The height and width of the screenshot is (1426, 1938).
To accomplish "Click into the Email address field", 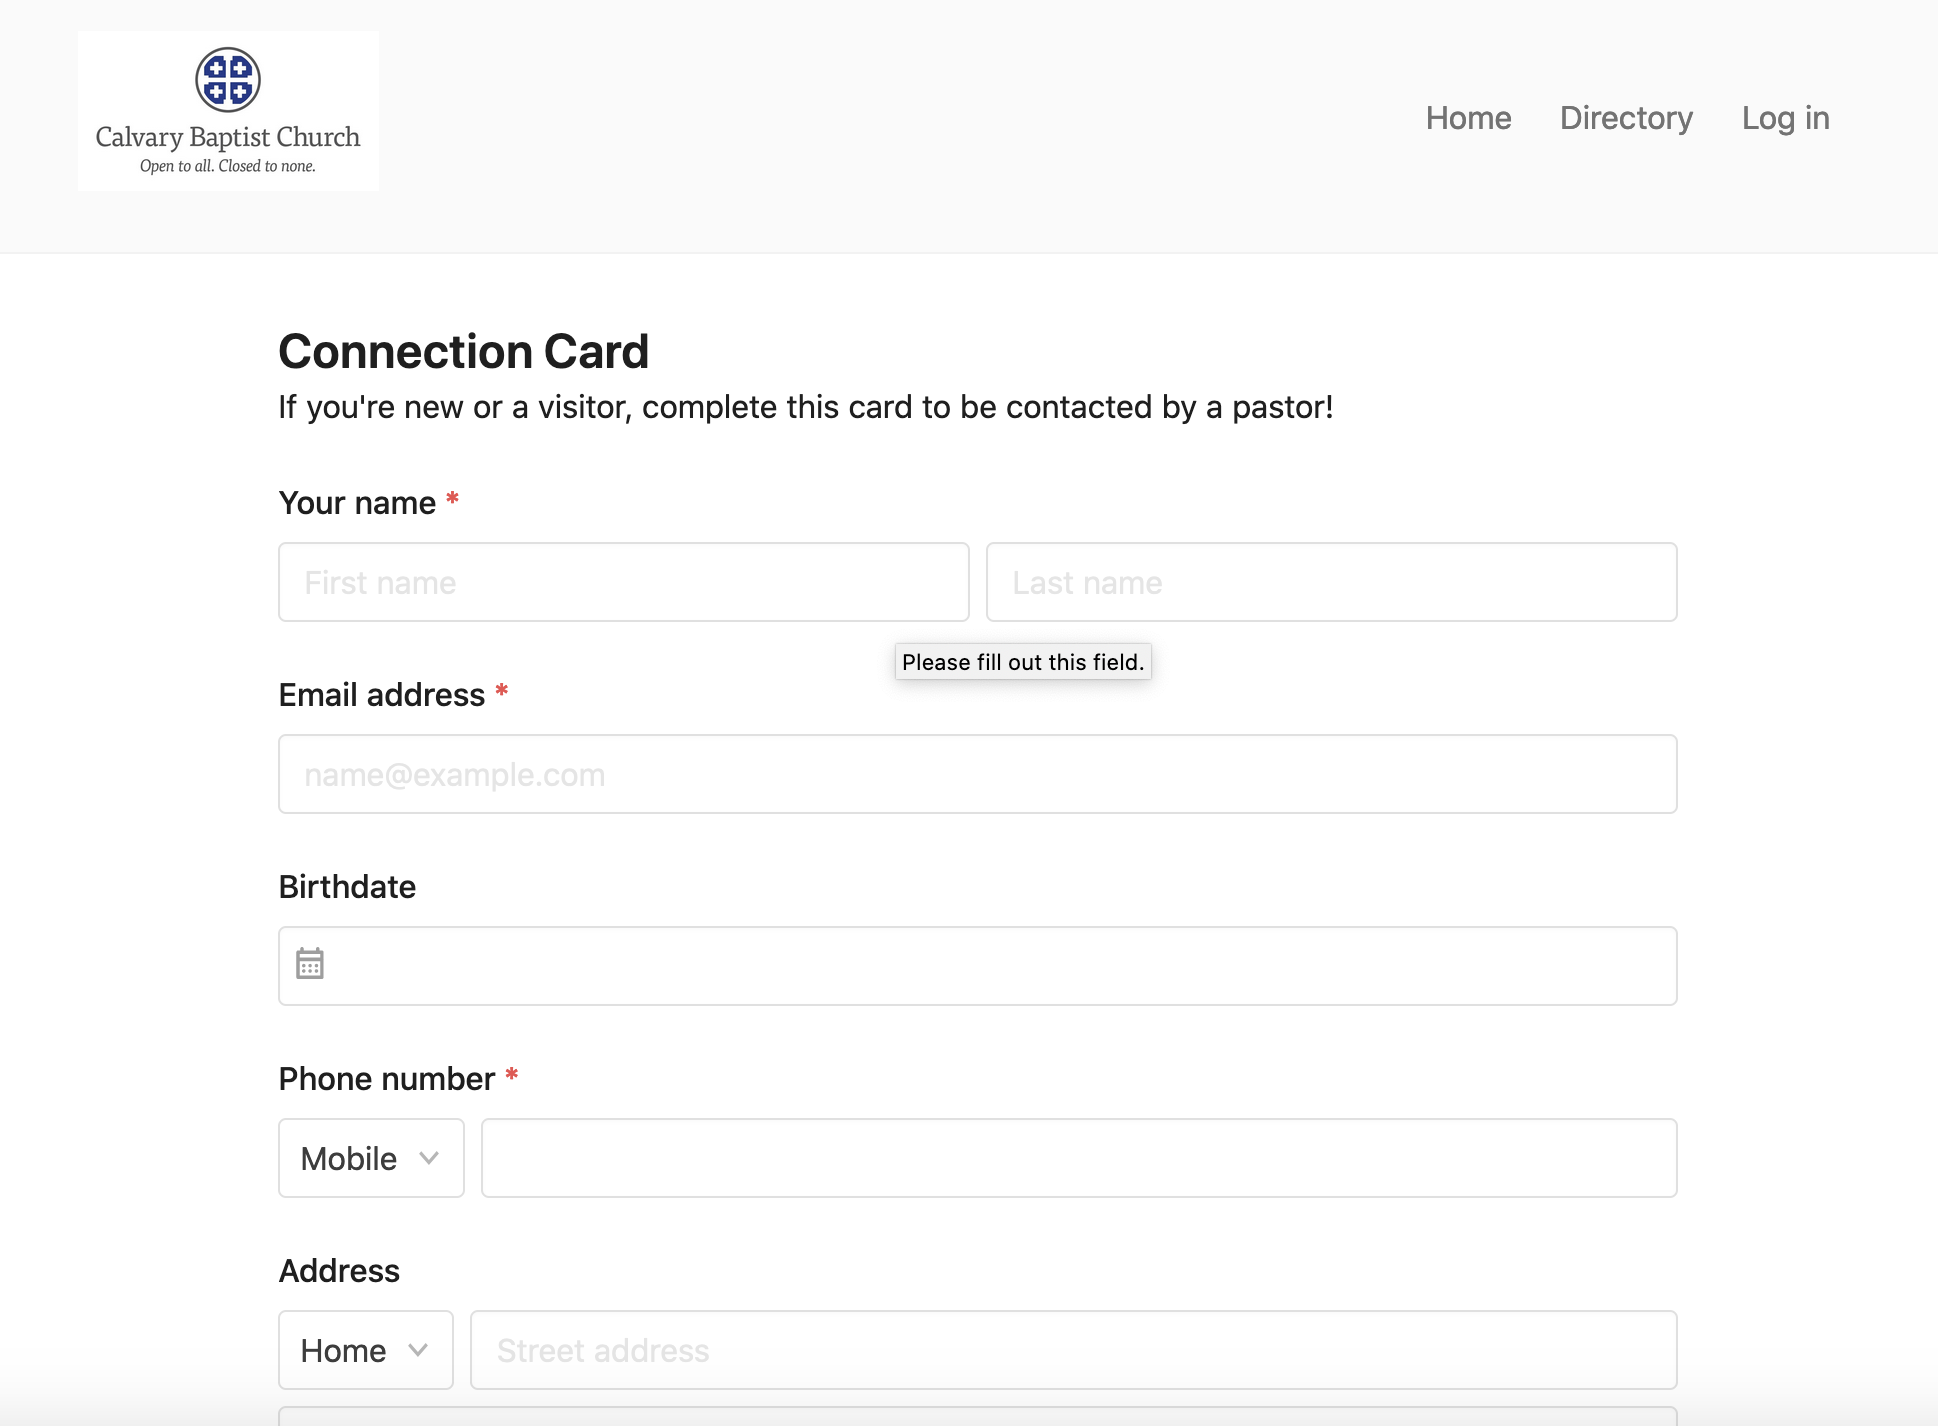I will coord(977,774).
